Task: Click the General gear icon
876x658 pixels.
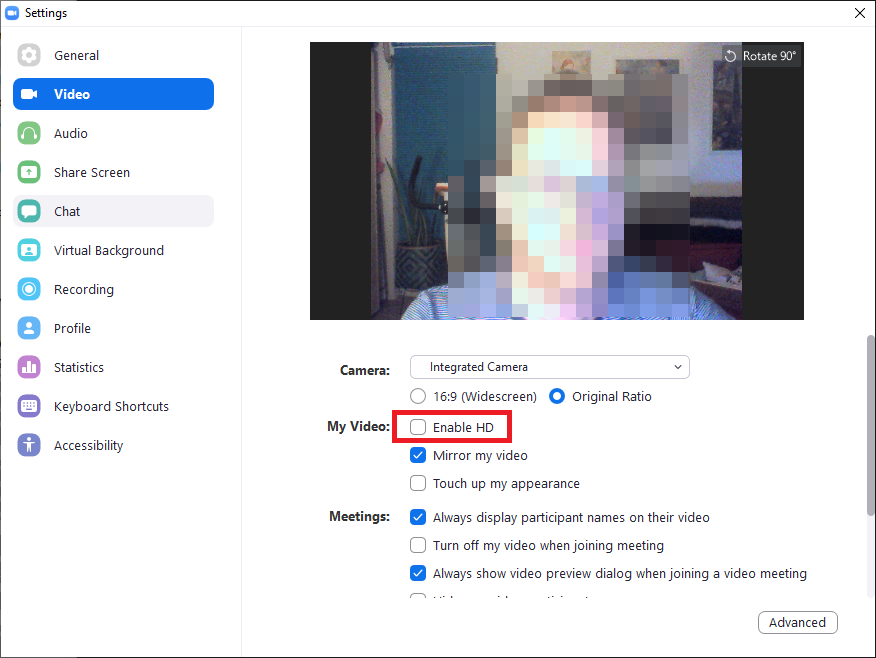Action: coord(29,55)
